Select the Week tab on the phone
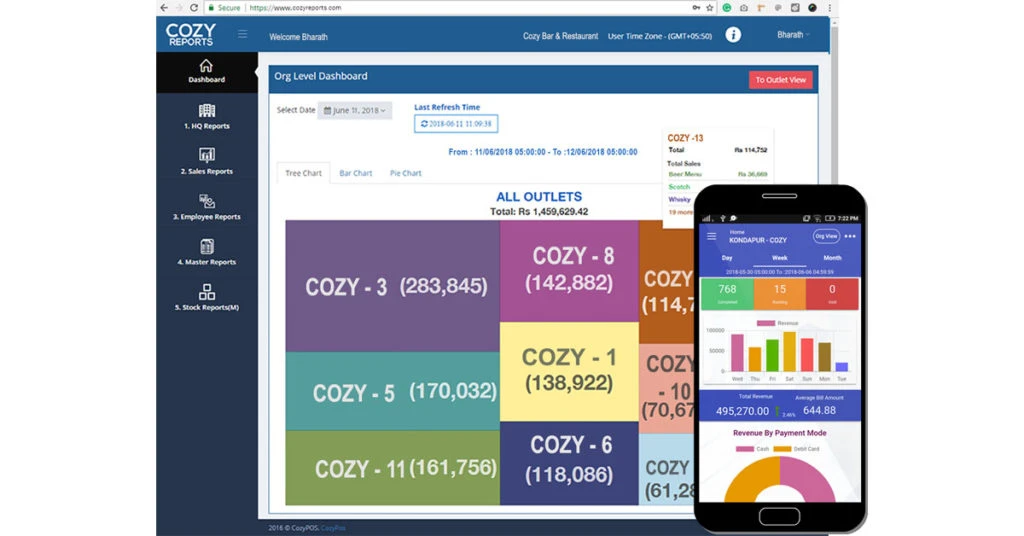1024x536 pixels. click(780, 258)
